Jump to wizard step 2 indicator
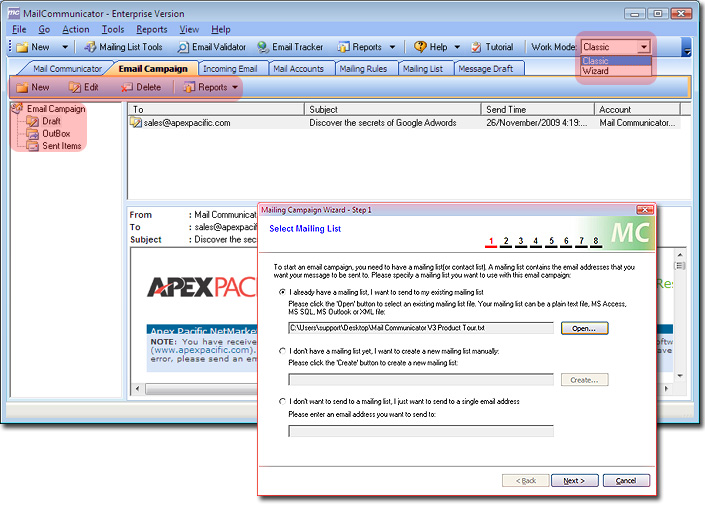The image size is (705, 510). [506, 242]
